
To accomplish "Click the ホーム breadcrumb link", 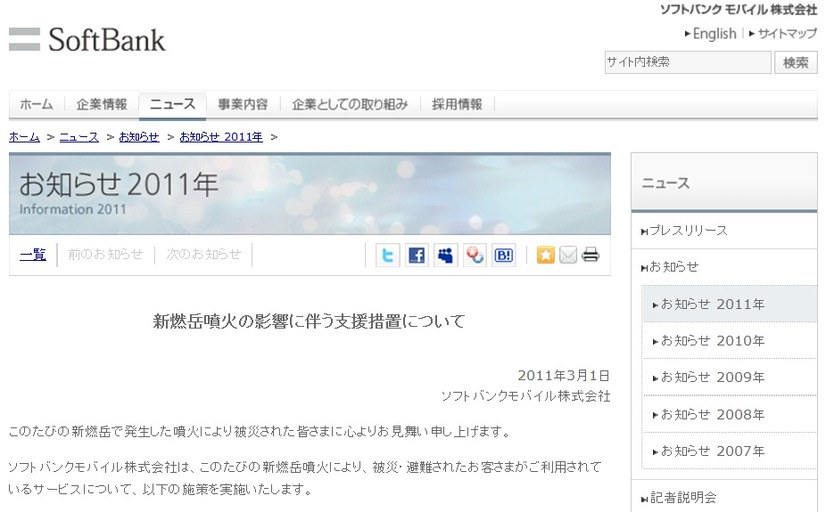I will click(24, 137).
